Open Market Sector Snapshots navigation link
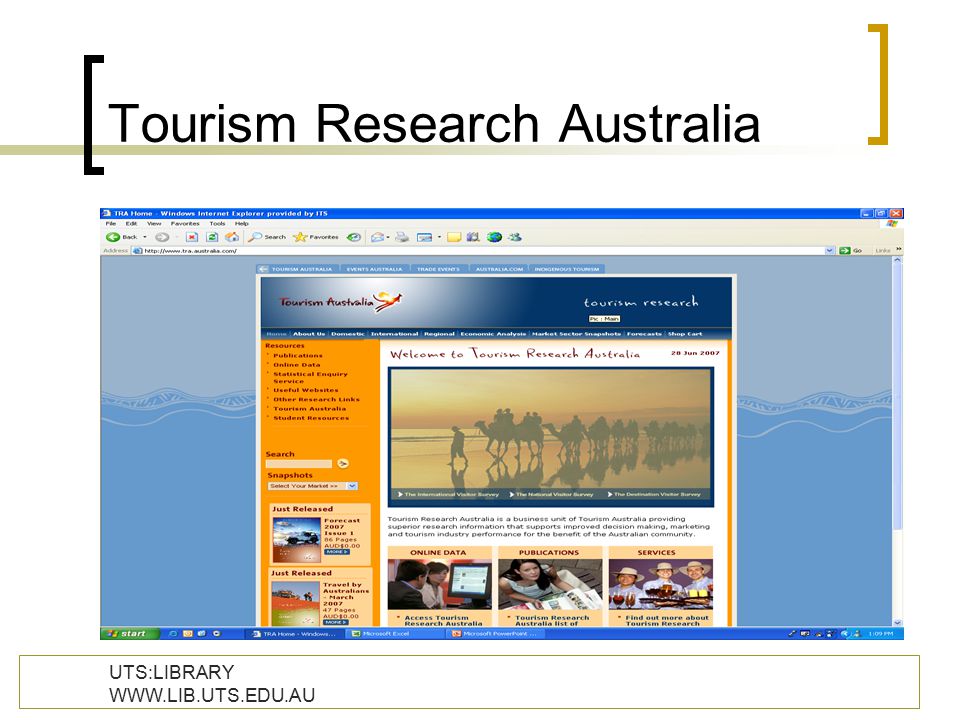 pyautogui.click(x=576, y=334)
